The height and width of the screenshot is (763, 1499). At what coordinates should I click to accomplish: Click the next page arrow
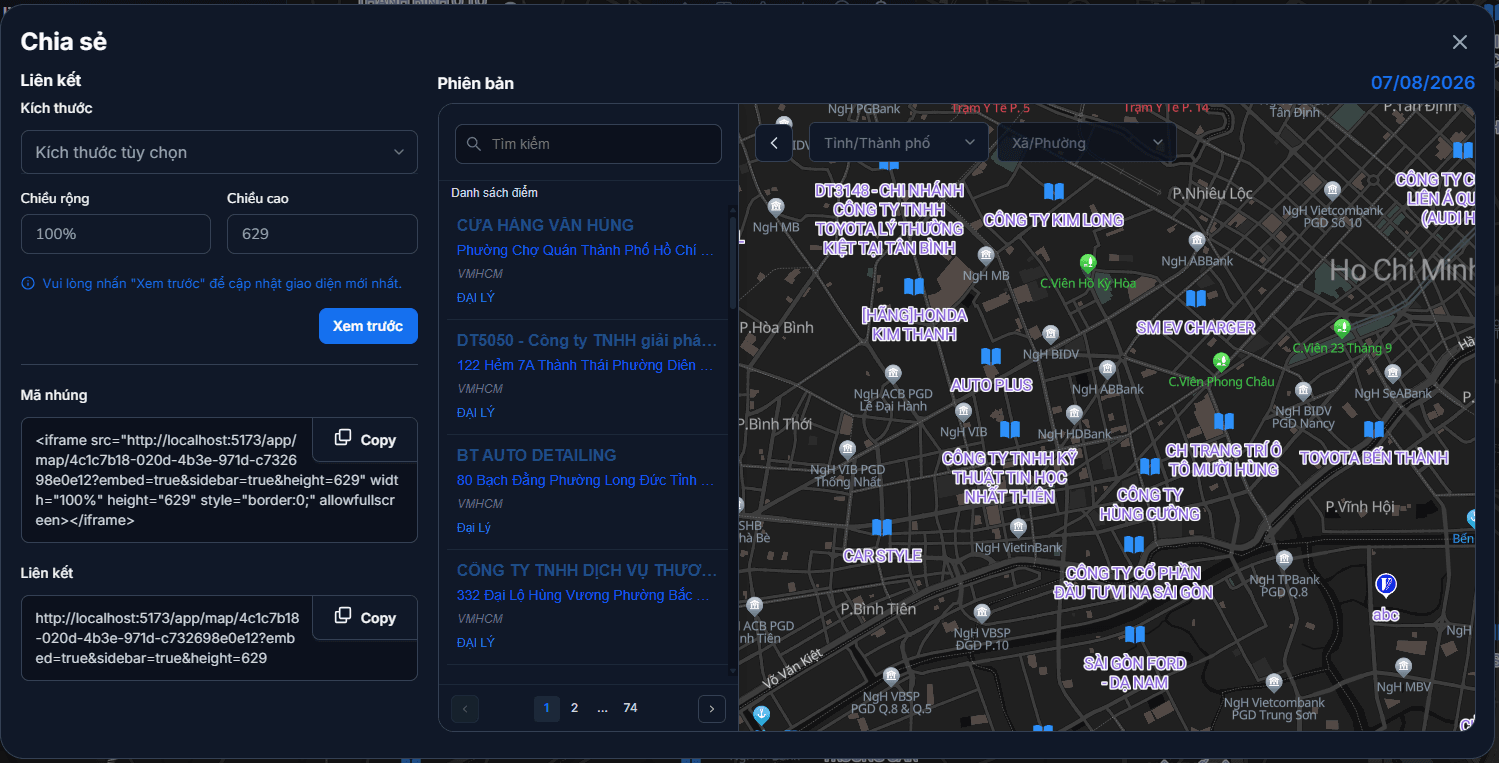tap(711, 709)
